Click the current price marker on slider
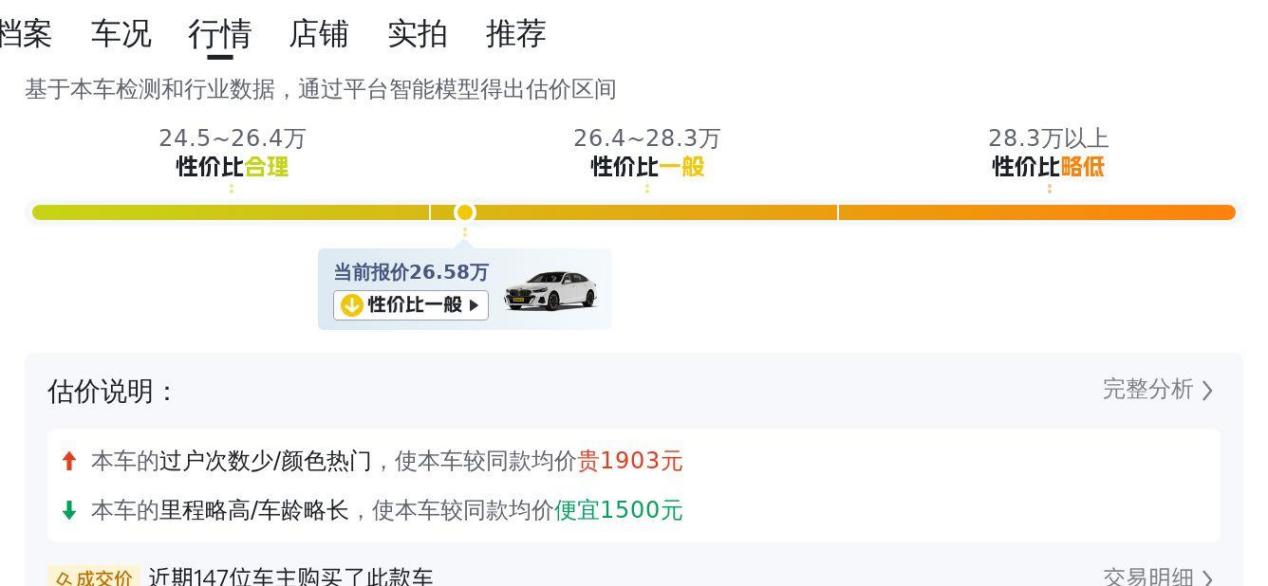 pos(464,212)
